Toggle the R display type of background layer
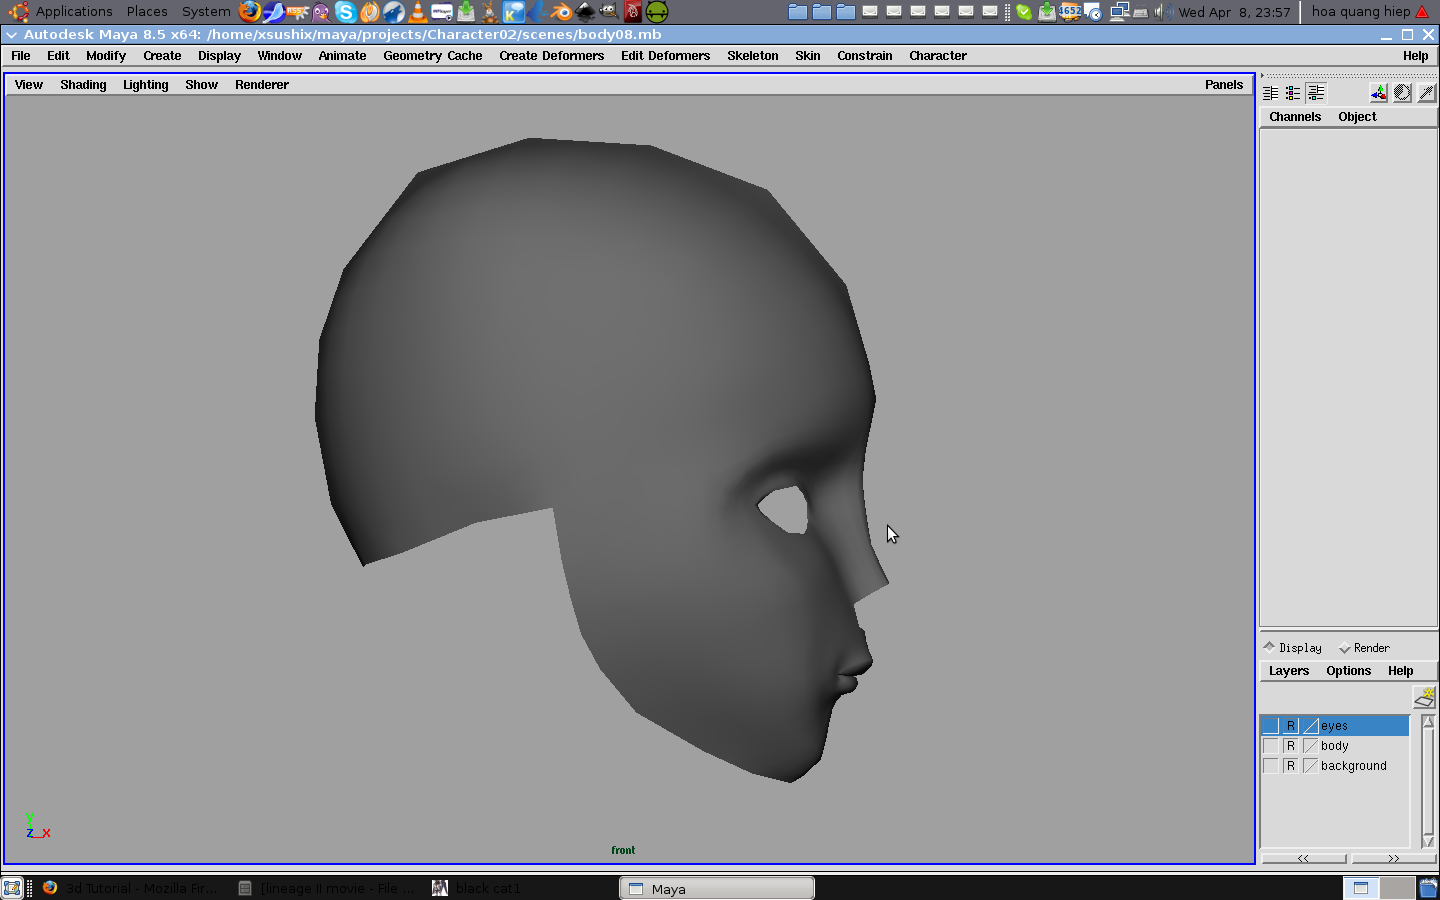 (x=1290, y=766)
